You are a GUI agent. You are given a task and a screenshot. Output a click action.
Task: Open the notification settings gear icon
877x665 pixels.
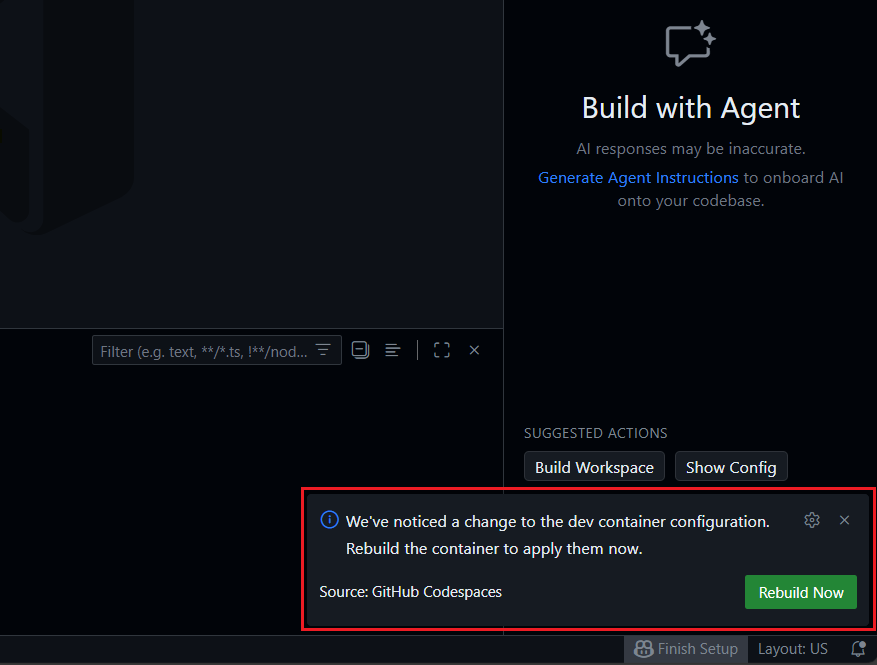click(812, 520)
